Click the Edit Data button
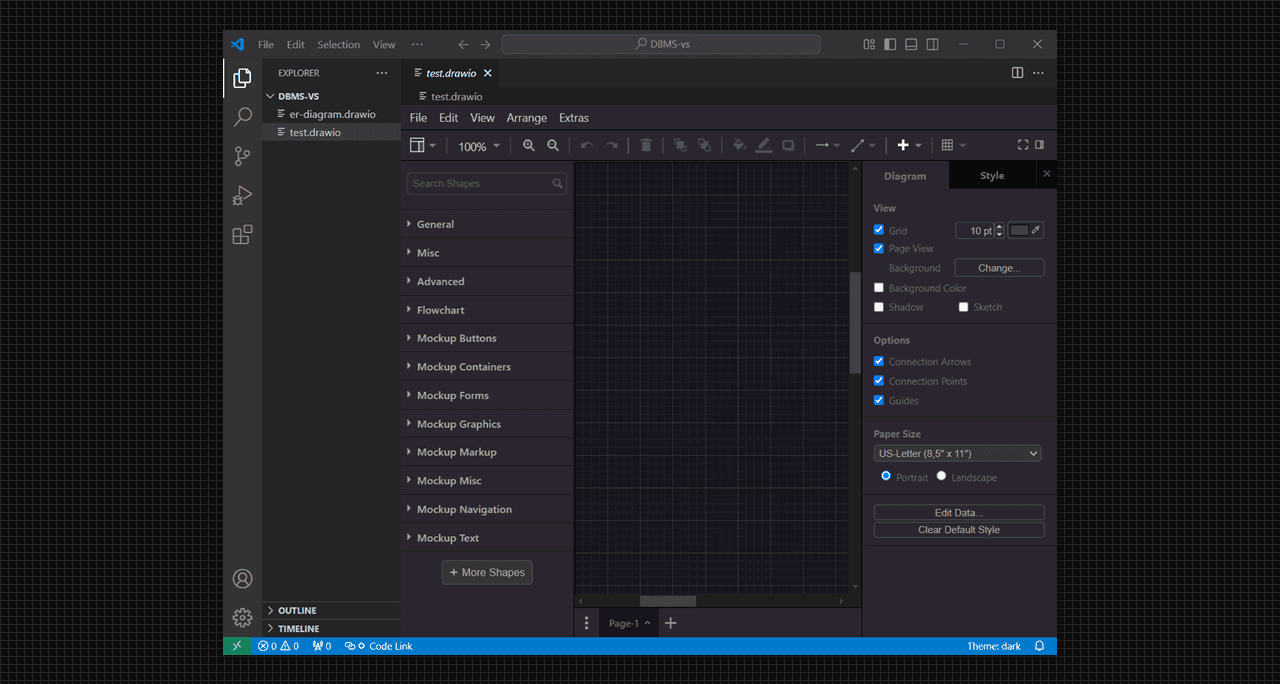This screenshot has height=684, width=1280. pyautogui.click(x=958, y=512)
